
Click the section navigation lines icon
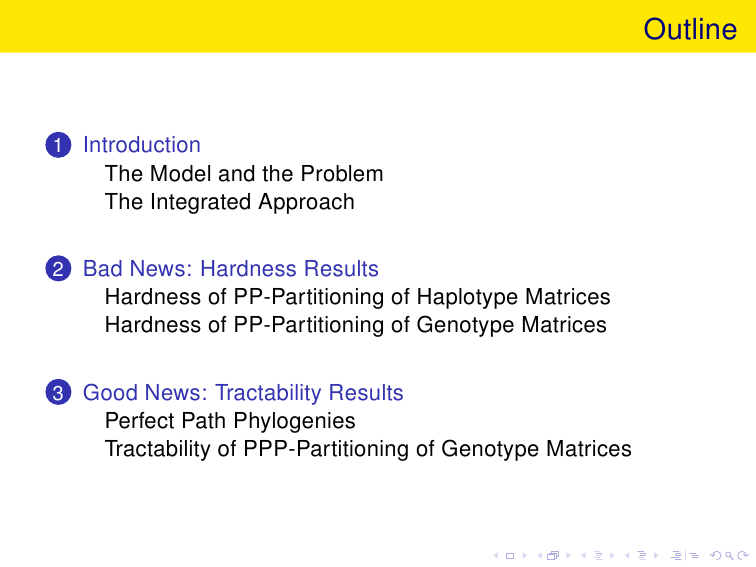[x=642, y=555]
